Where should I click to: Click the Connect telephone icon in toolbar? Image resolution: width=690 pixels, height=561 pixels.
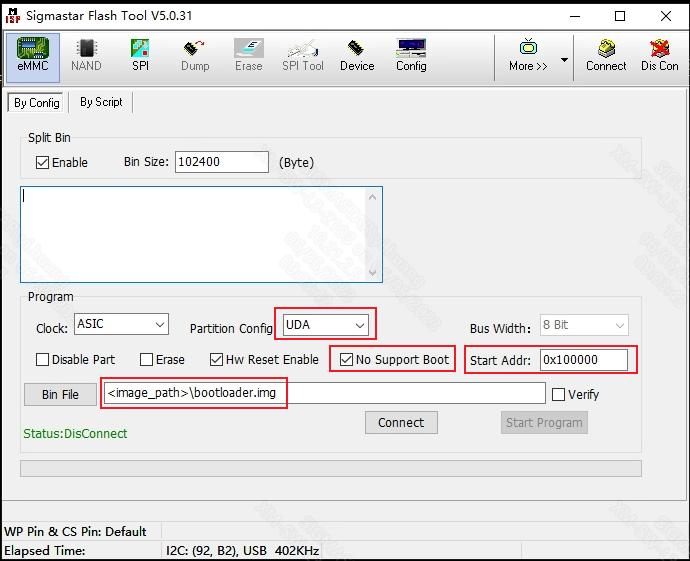coord(606,56)
